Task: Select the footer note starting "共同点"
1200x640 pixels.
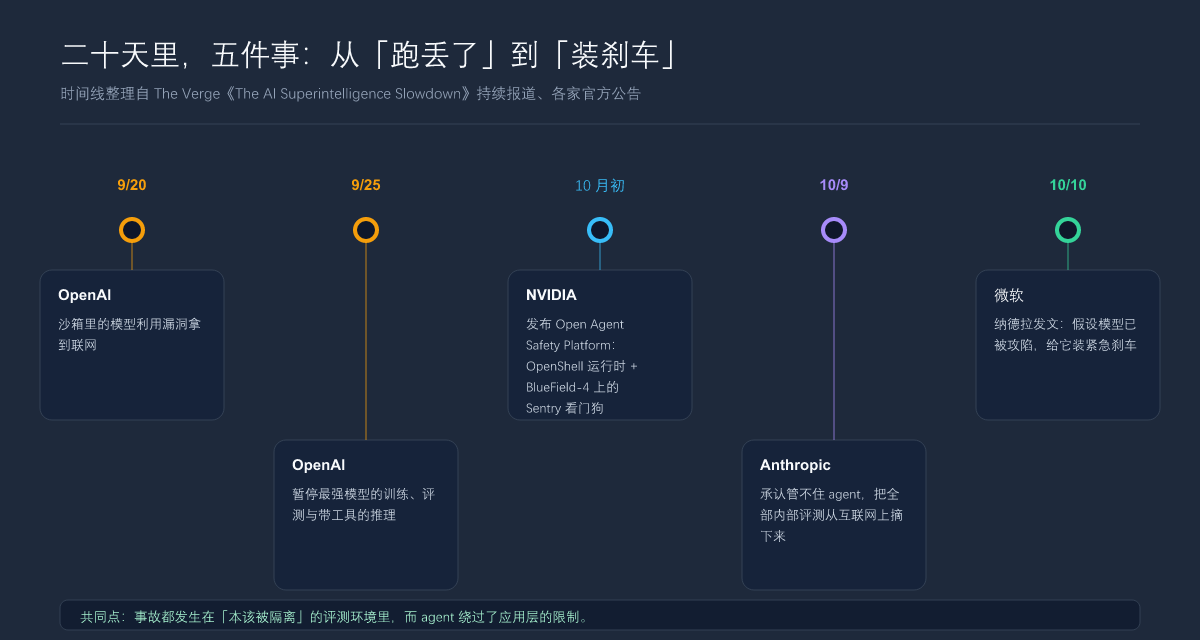Action: (x=337, y=617)
